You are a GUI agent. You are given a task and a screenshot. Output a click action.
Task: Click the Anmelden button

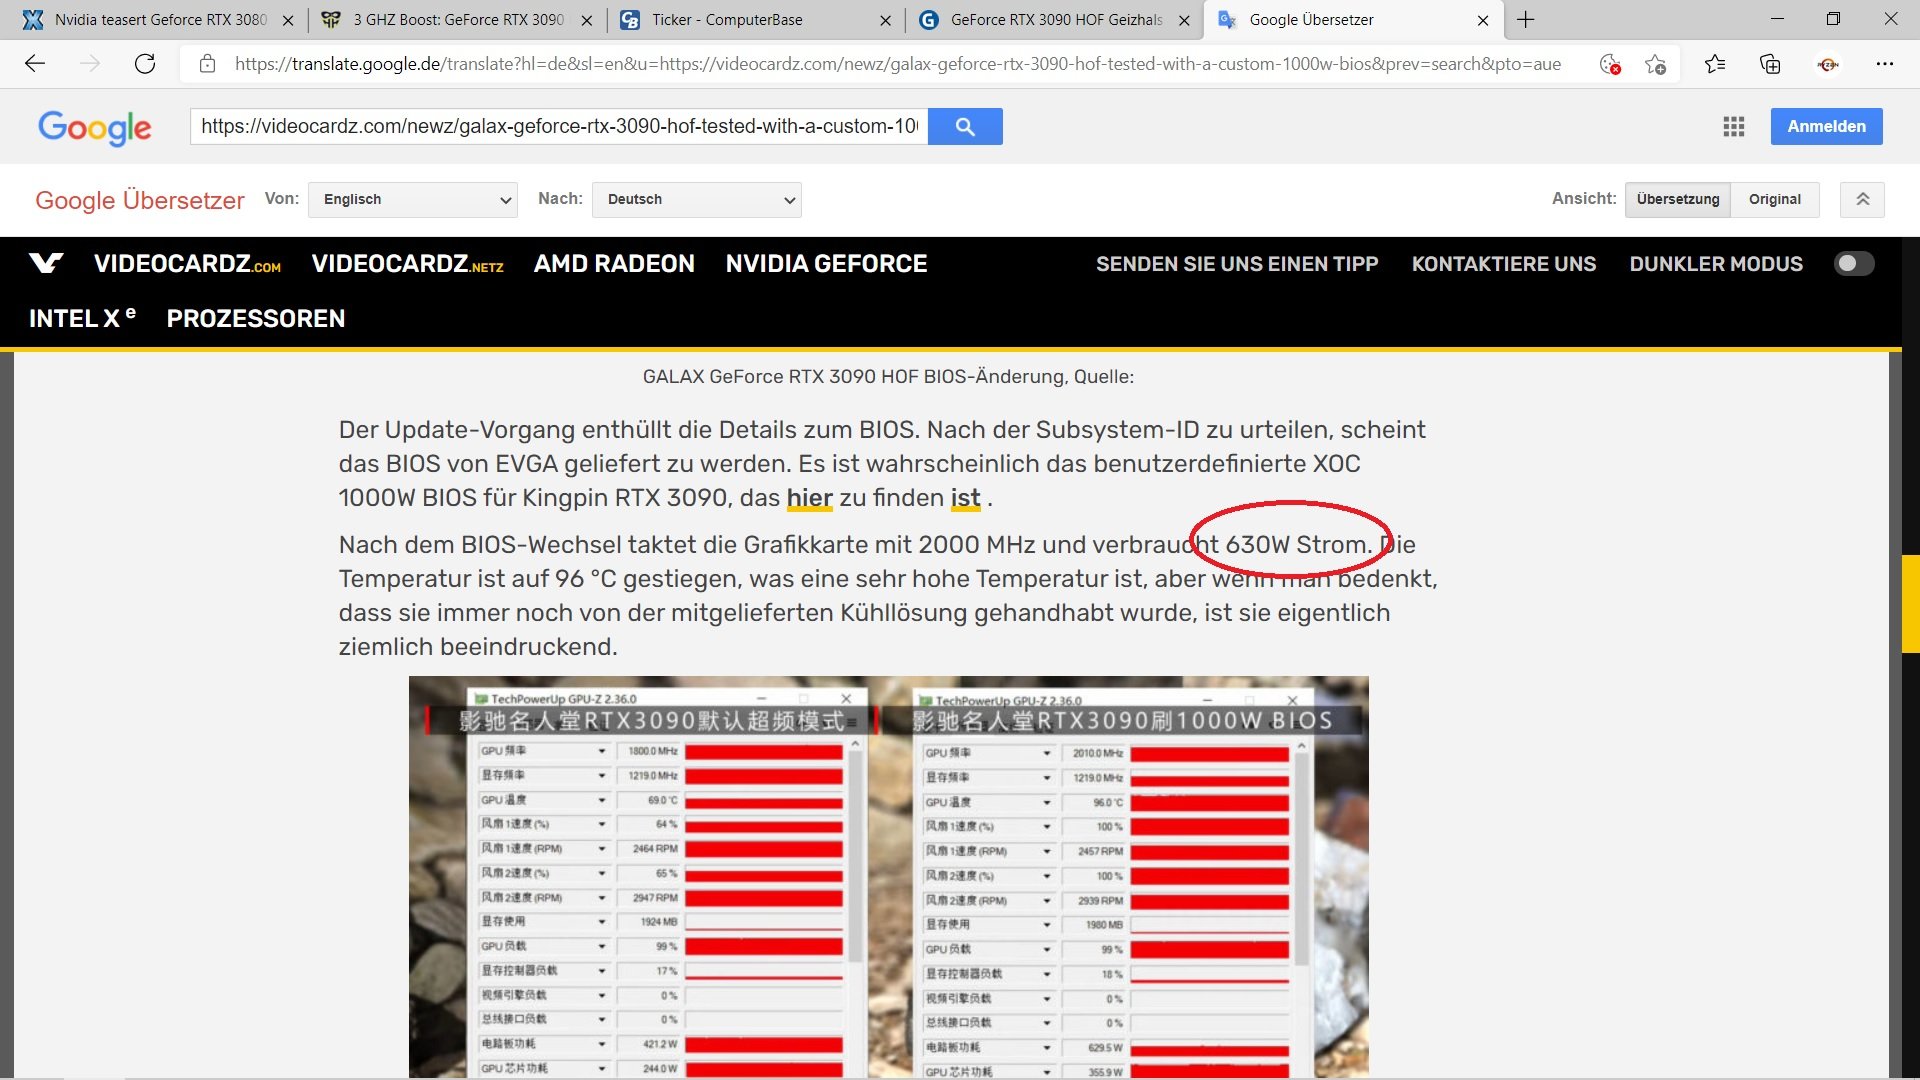1826,127
